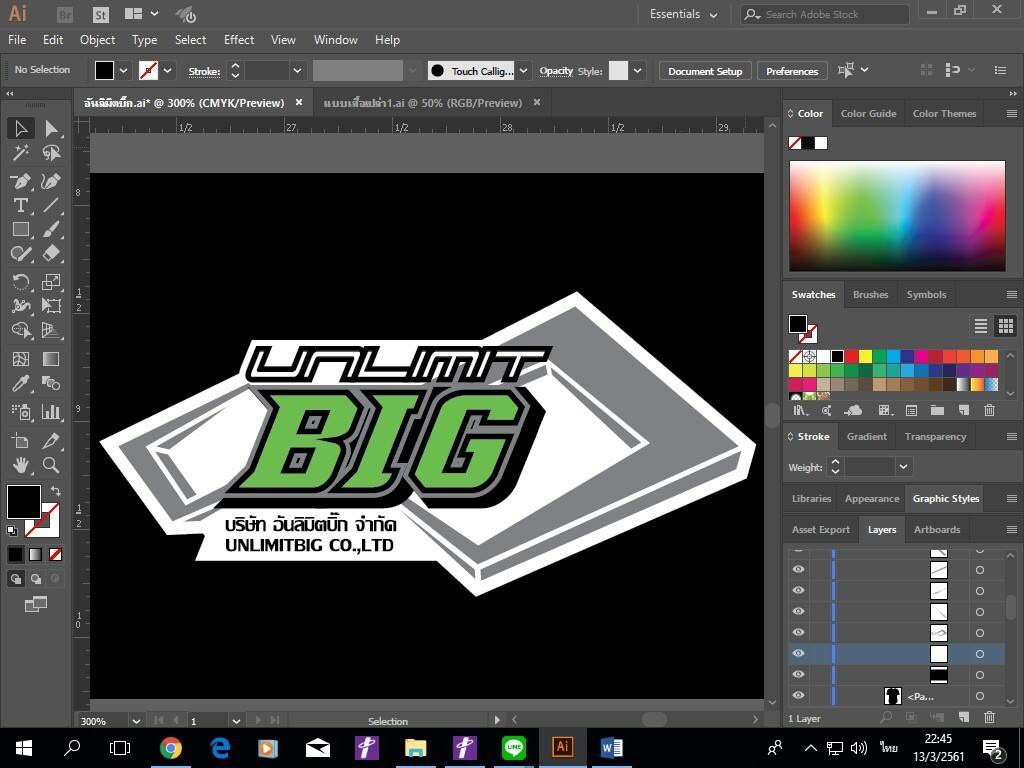Select the Eyedropper tool
Viewport: 1024px width, 768px height.
(20, 384)
